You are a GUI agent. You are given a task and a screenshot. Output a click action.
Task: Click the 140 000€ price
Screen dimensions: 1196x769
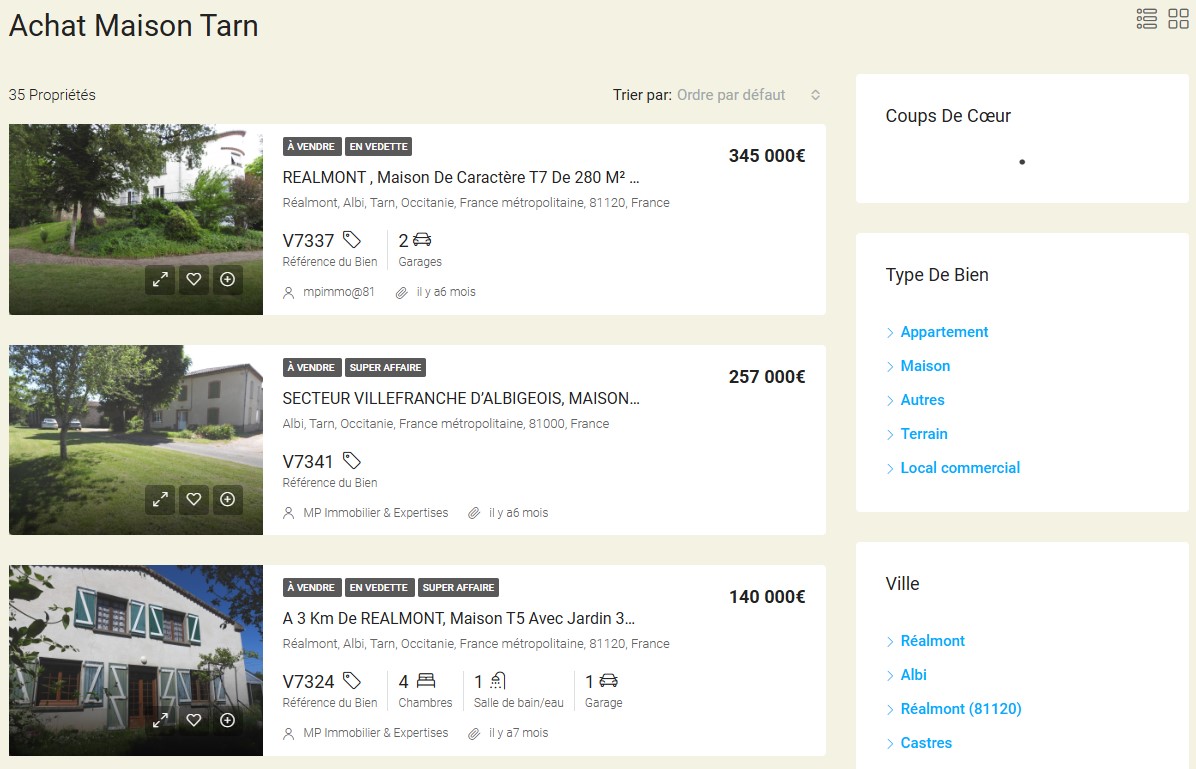point(767,597)
